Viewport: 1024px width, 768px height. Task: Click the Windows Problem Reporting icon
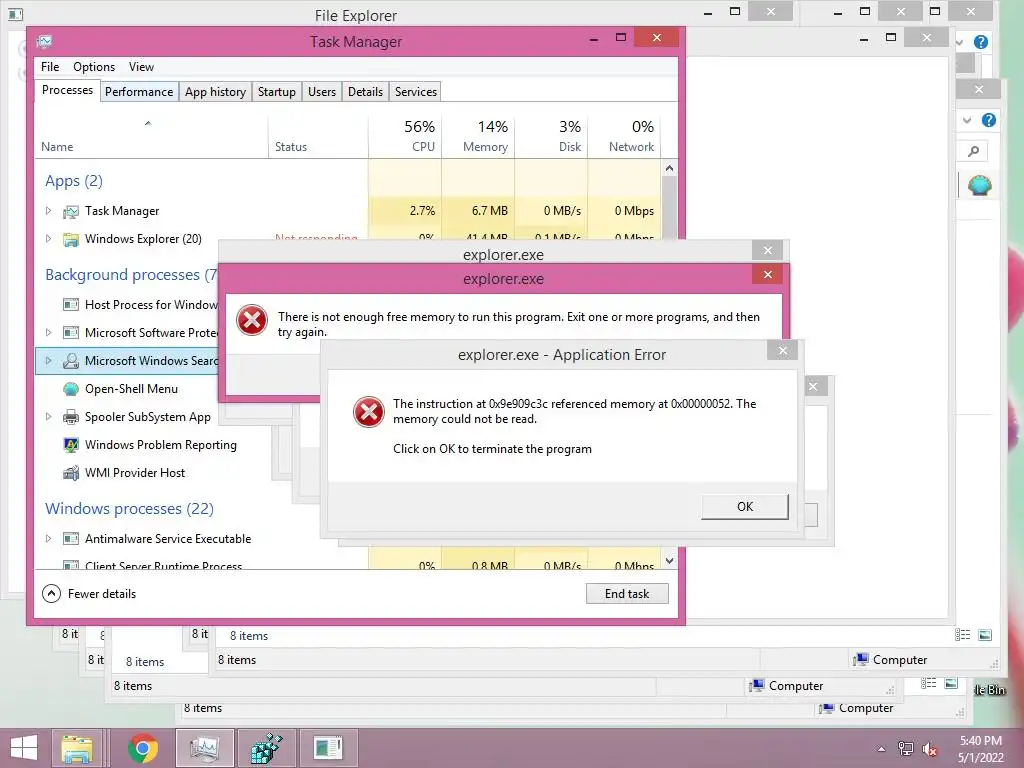coord(71,445)
